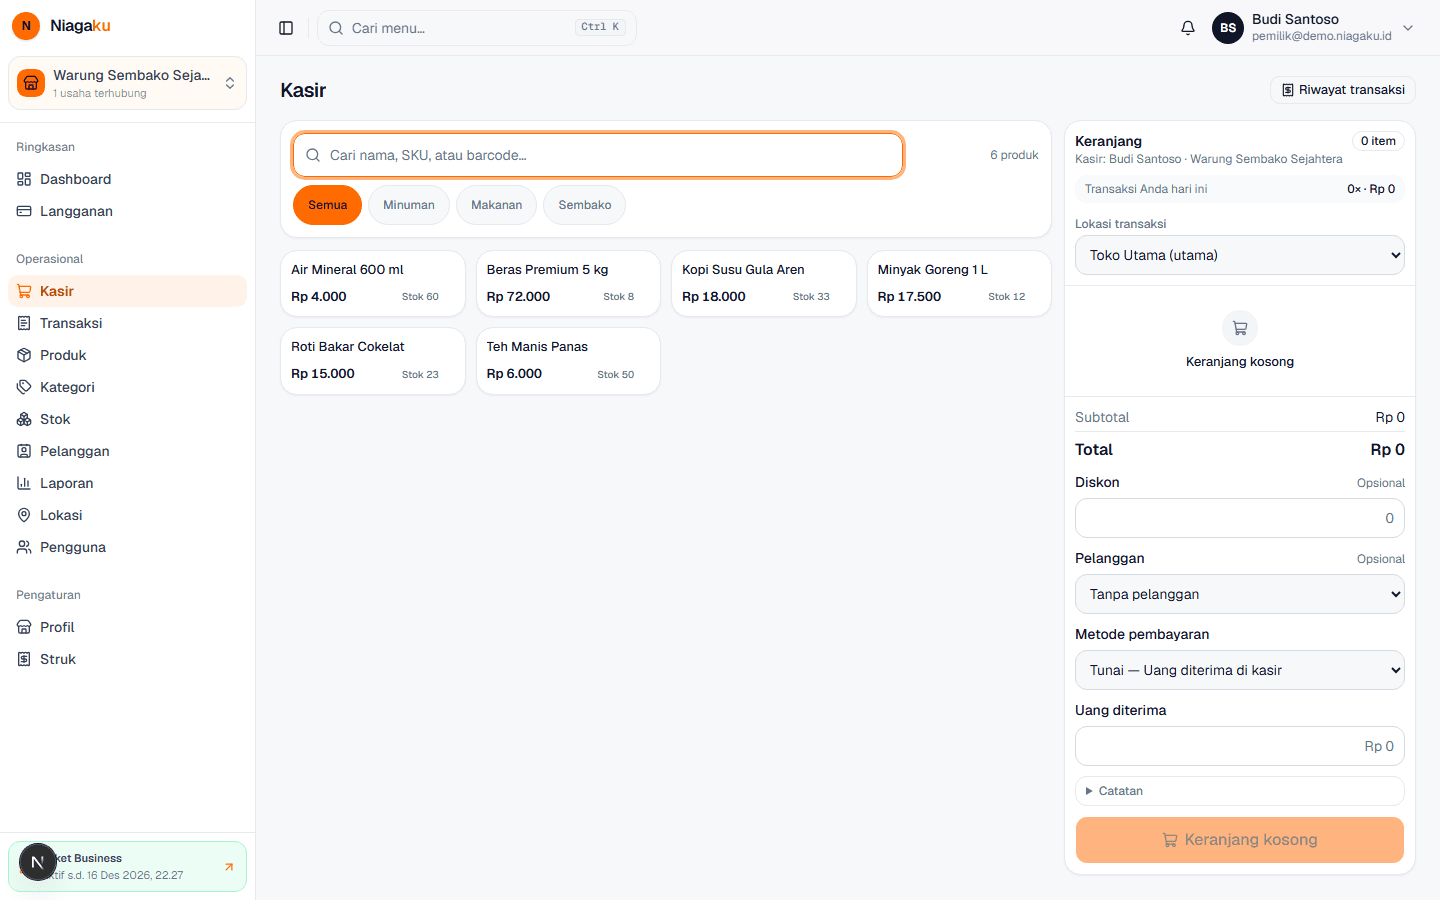The height and width of the screenshot is (900, 1440).
Task: Open Riwayat transaksi
Action: point(1343,90)
